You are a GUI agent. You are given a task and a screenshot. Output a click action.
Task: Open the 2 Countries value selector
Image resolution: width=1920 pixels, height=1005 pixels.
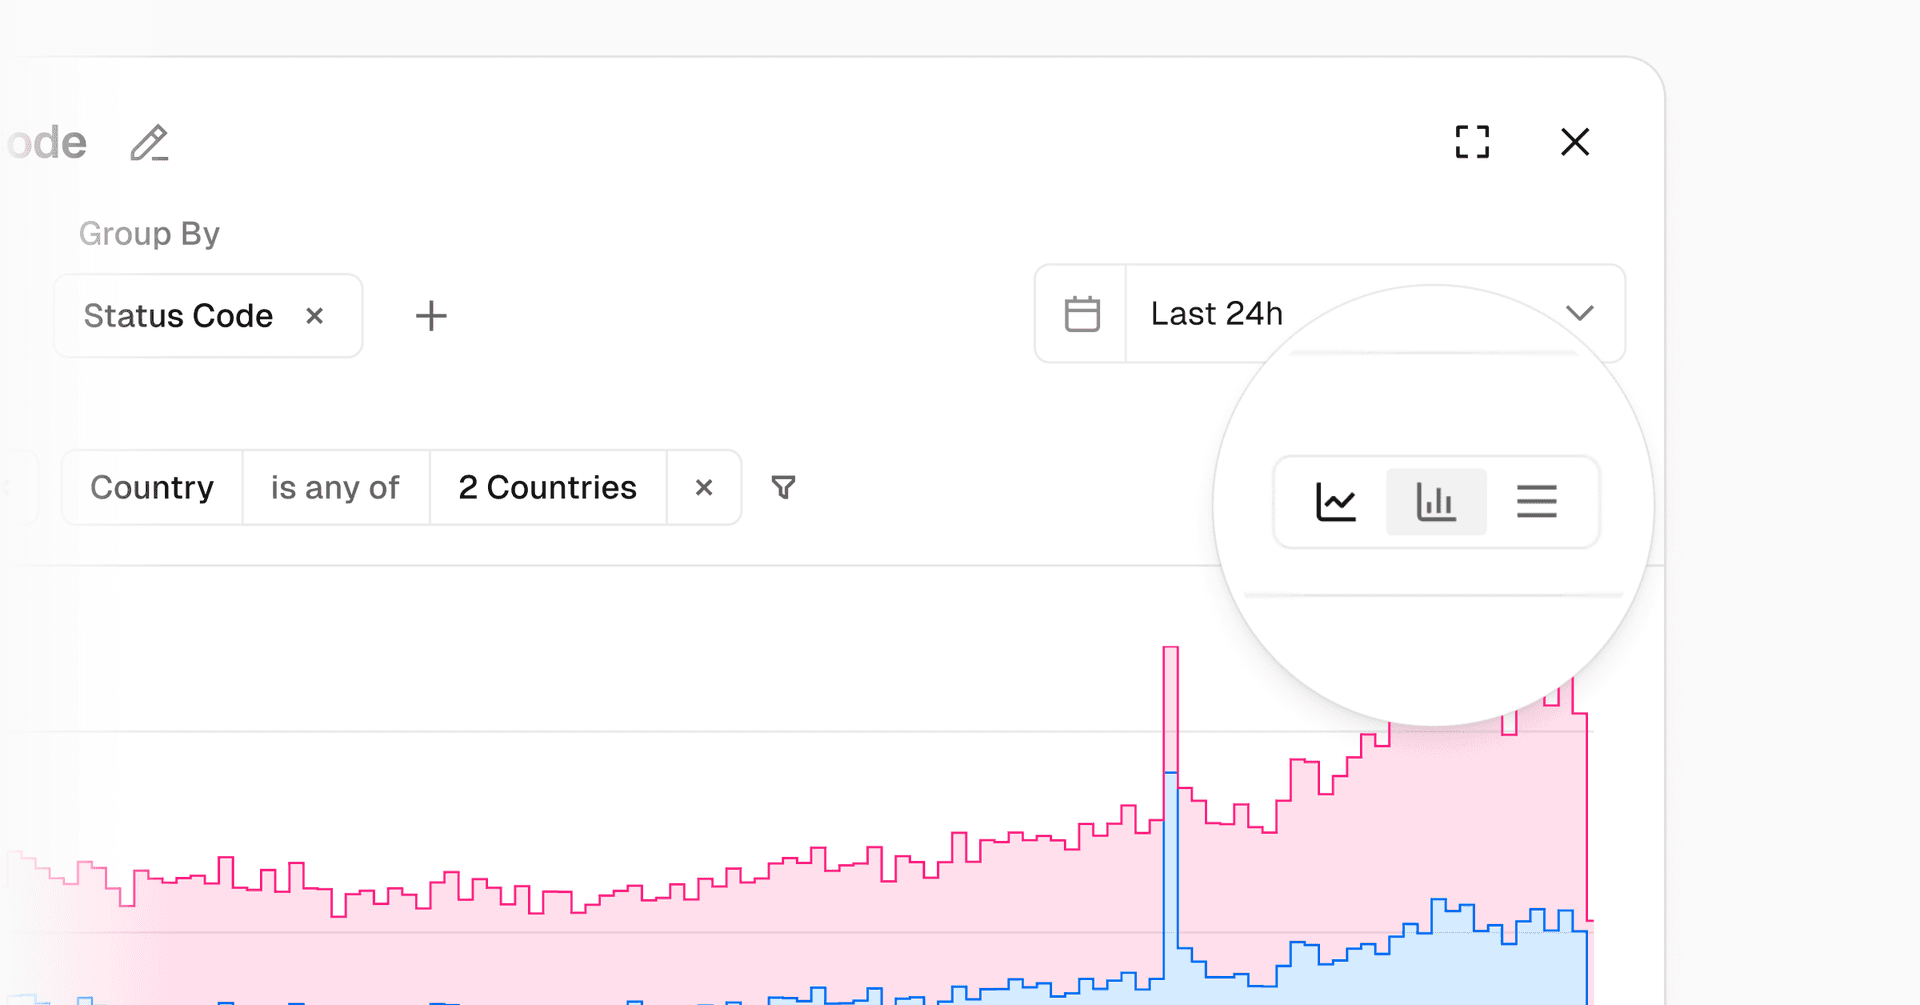[547, 487]
